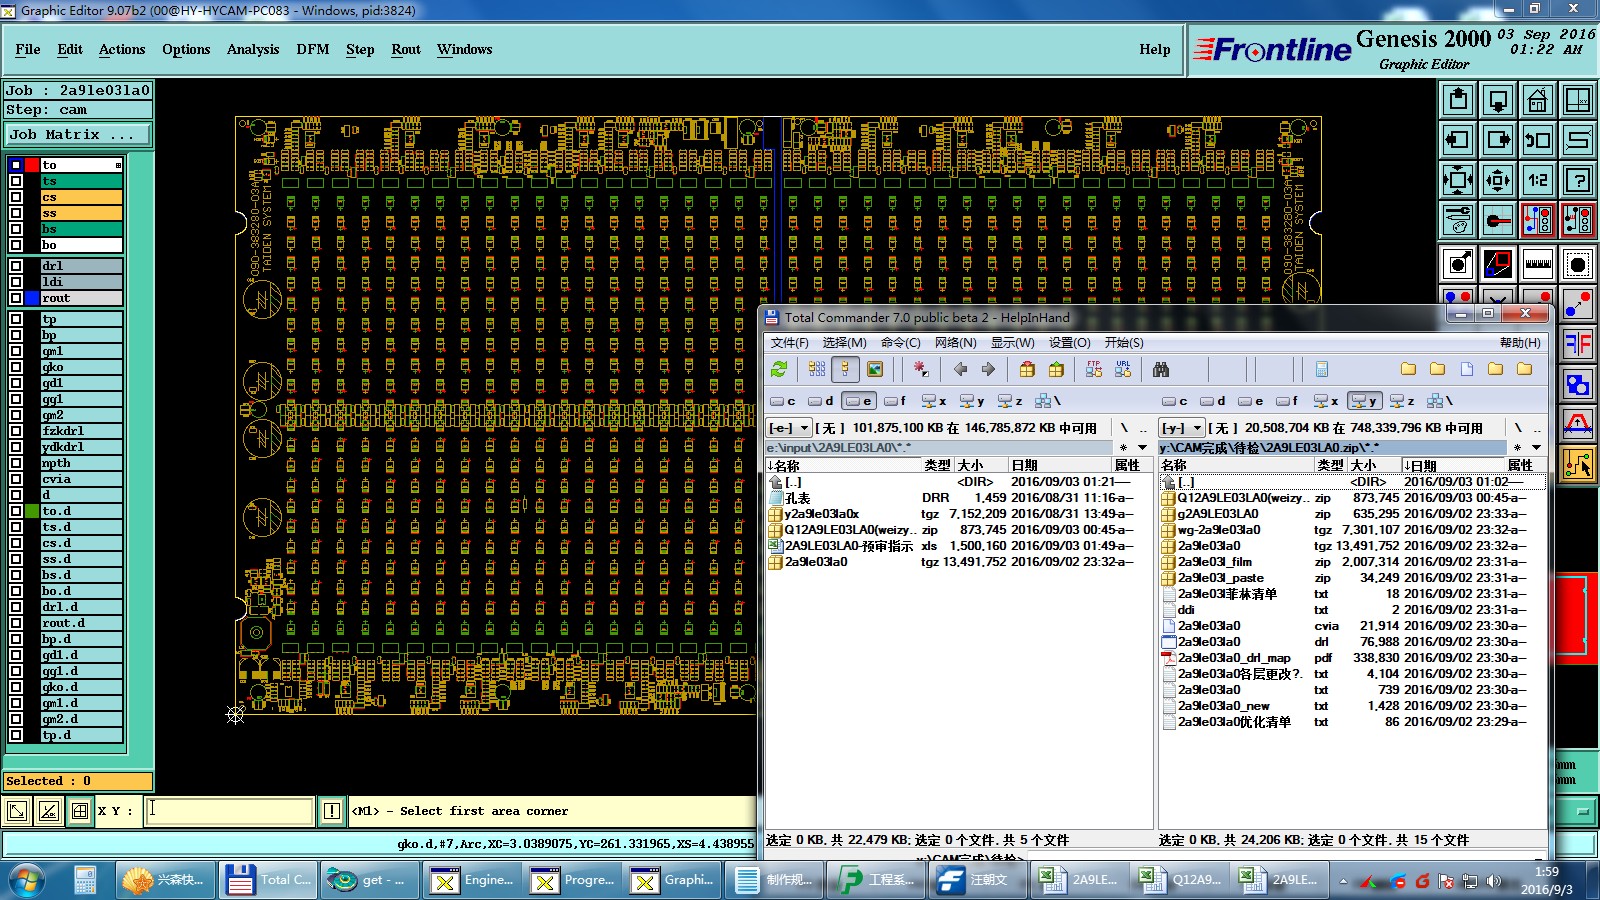The width and height of the screenshot is (1600, 900).
Task: Toggle the checkbox for layer ts
Action: coord(16,181)
